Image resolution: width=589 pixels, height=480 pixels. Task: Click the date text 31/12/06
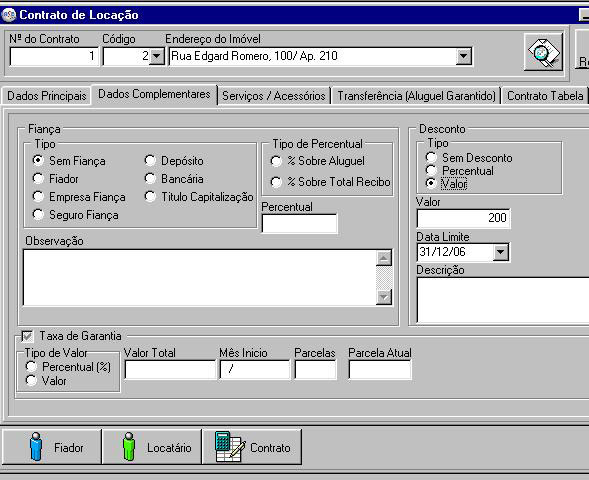[442, 251]
